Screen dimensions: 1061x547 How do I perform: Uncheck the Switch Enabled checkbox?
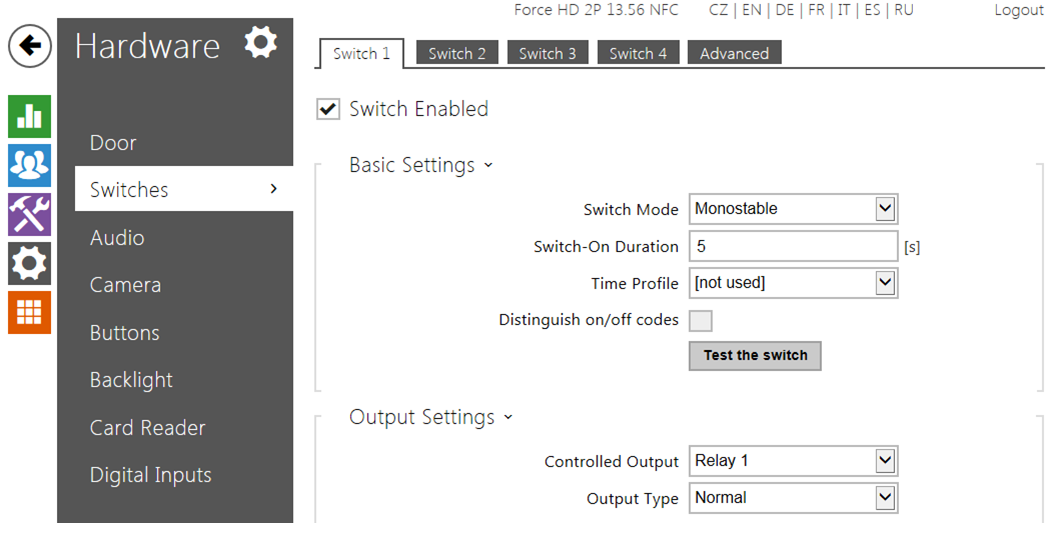tap(328, 109)
